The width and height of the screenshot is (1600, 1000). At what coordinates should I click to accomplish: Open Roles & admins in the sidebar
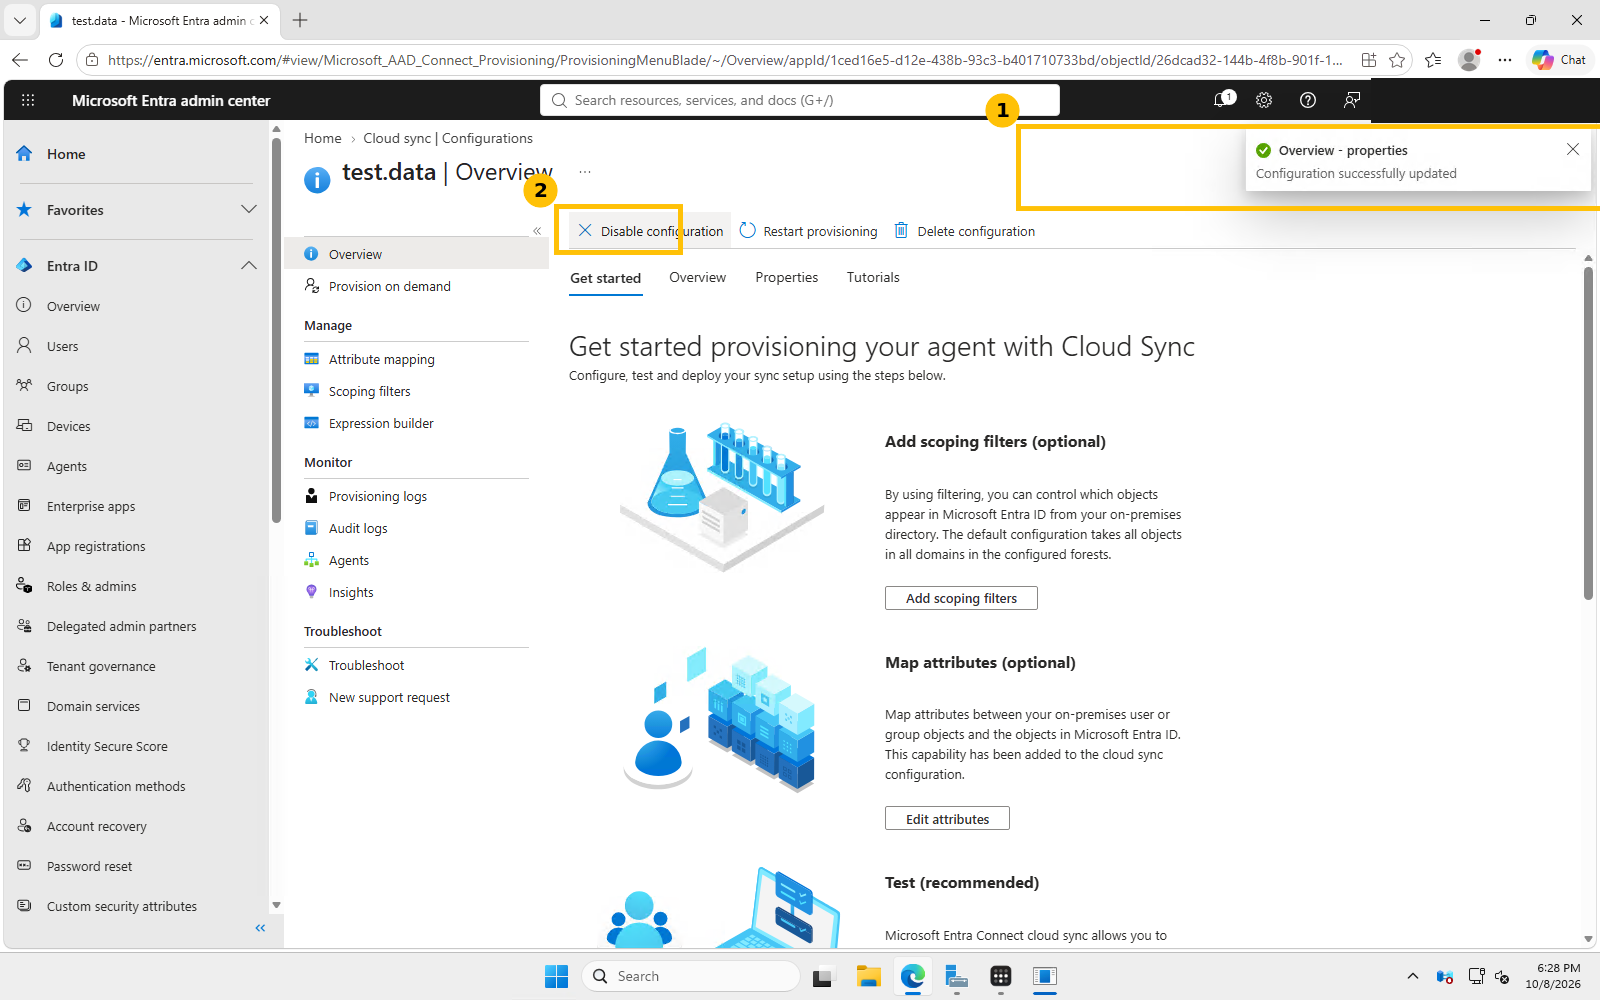(x=91, y=586)
